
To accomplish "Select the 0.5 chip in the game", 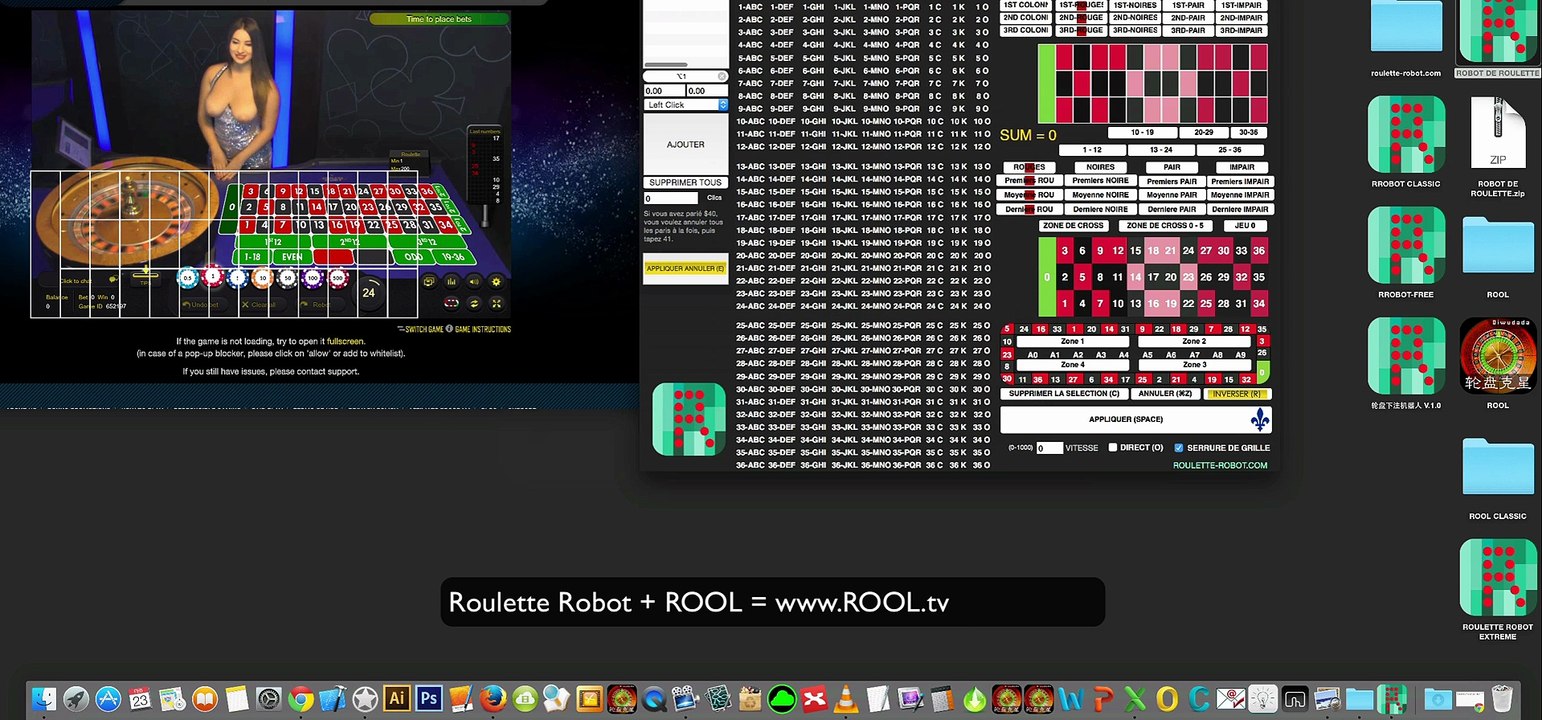I will pos(188,278).
